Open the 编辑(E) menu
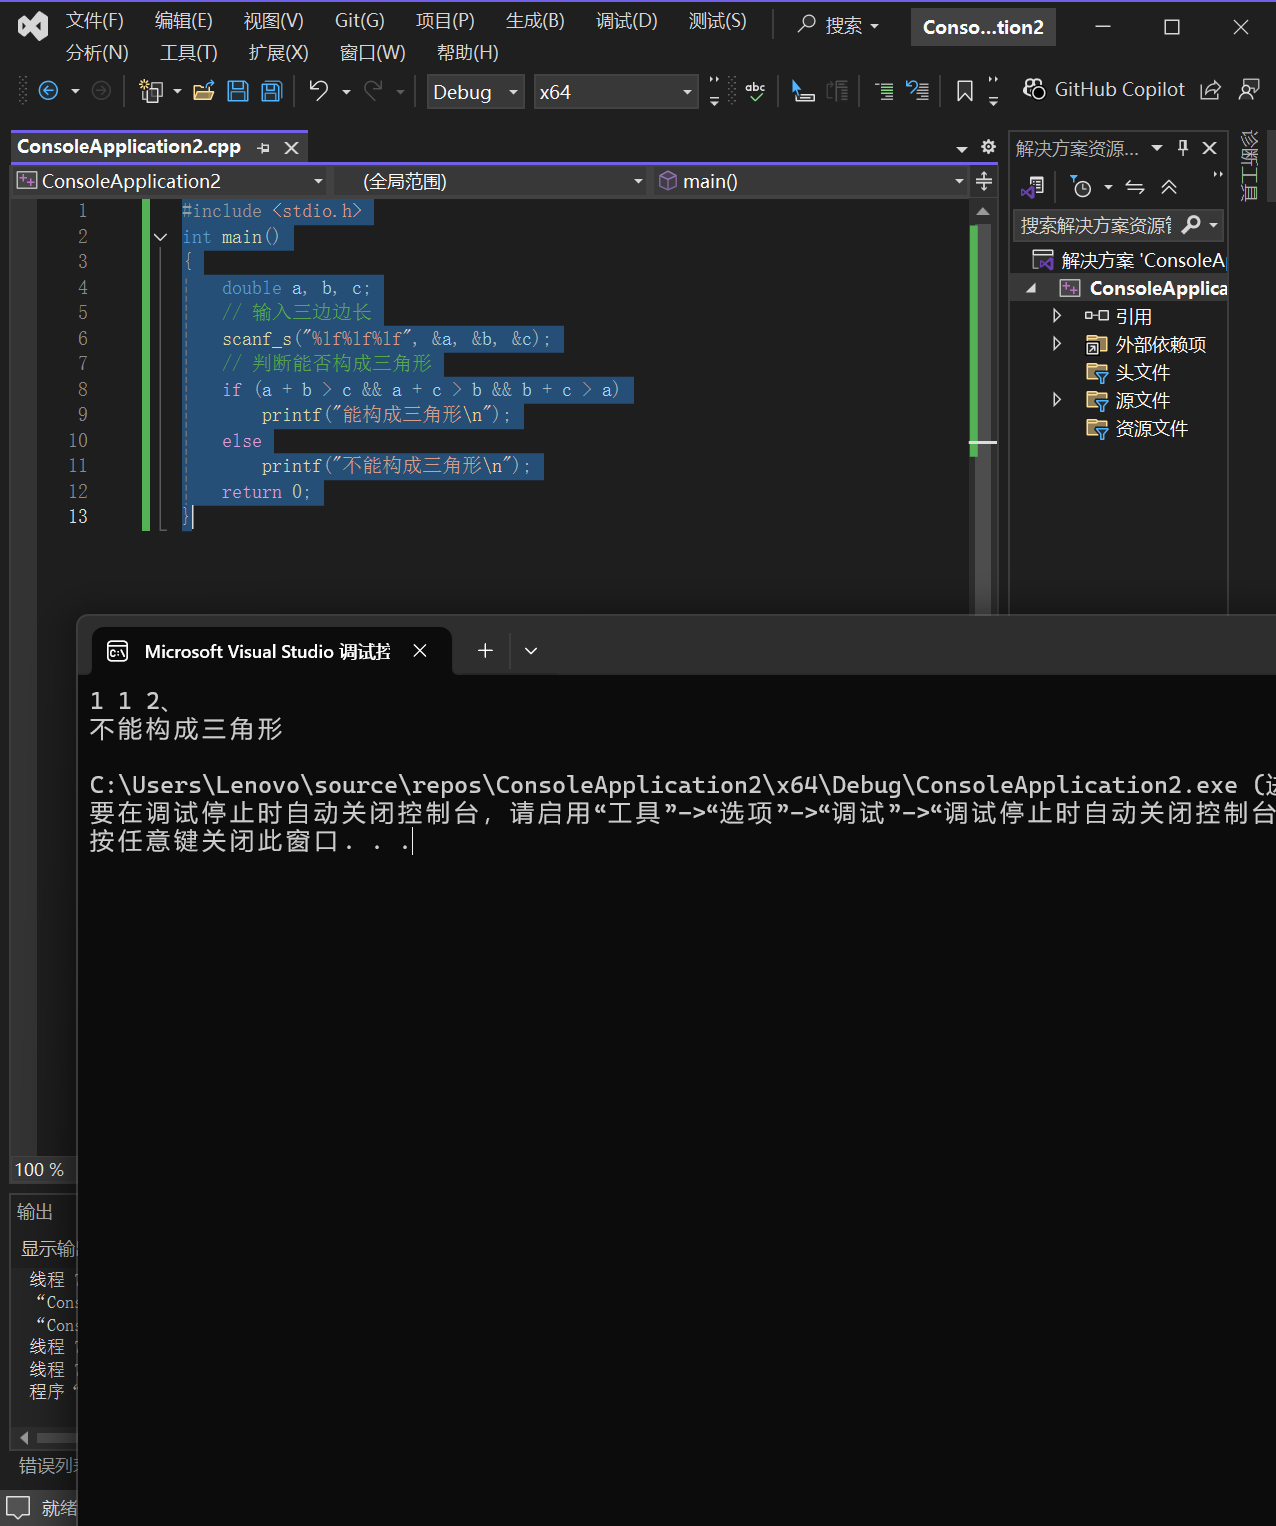 (184, 21)
